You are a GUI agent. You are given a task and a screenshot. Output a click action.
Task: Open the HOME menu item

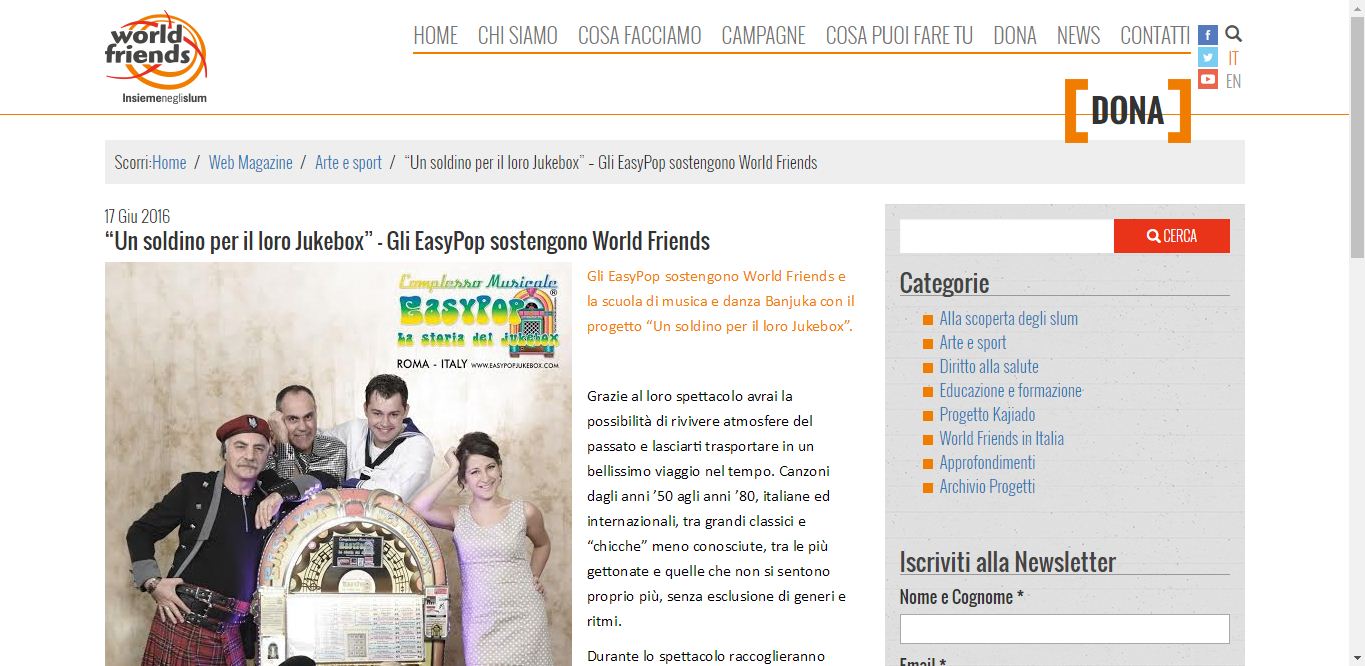tap(435, 35)
